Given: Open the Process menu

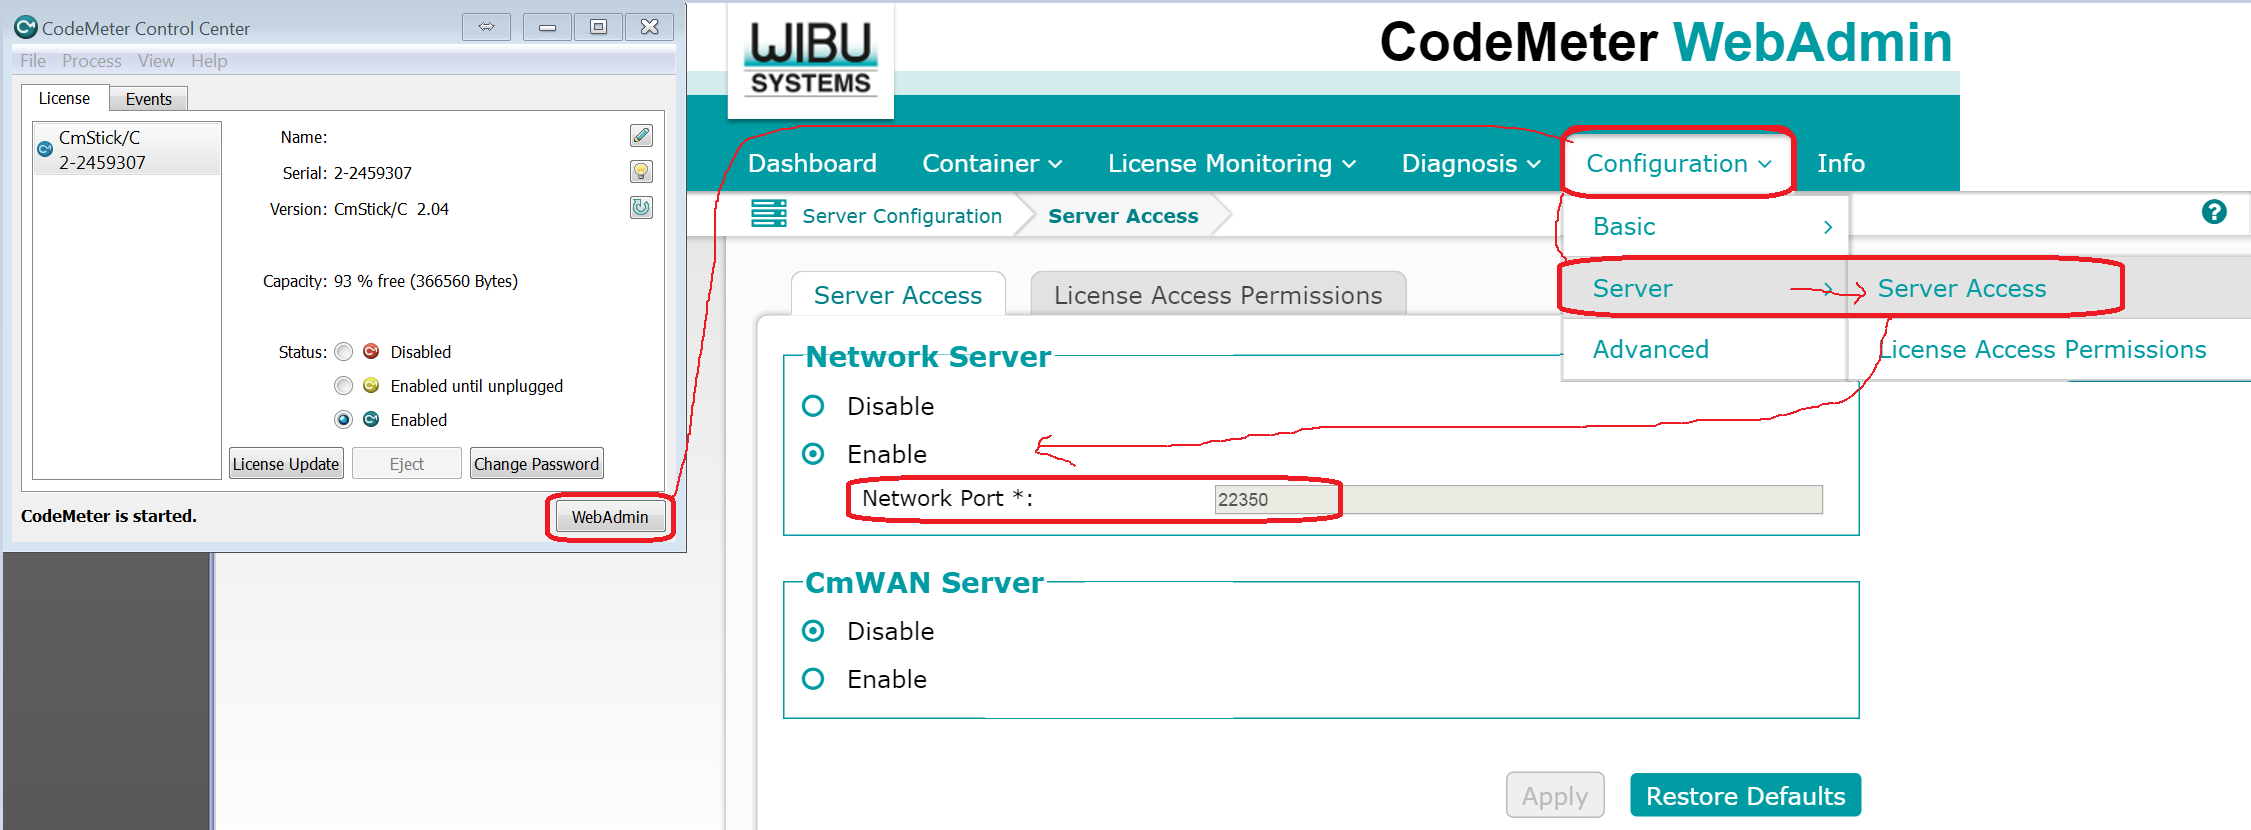Looking at the screenshot, I should (92, 61).
